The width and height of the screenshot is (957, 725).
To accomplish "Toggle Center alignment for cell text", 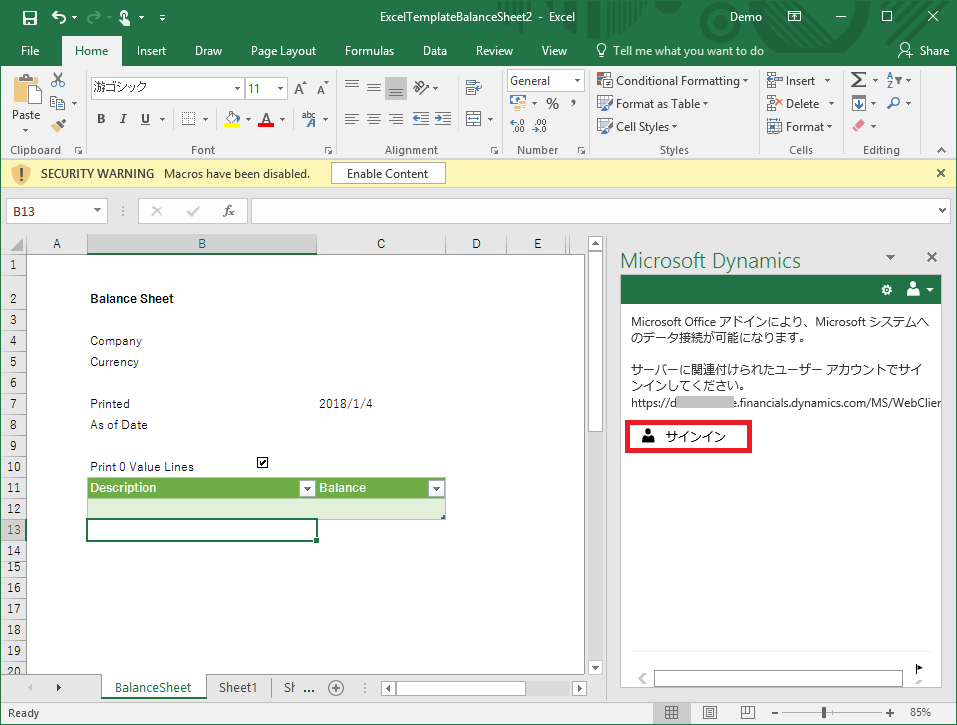I will point(374,119).
